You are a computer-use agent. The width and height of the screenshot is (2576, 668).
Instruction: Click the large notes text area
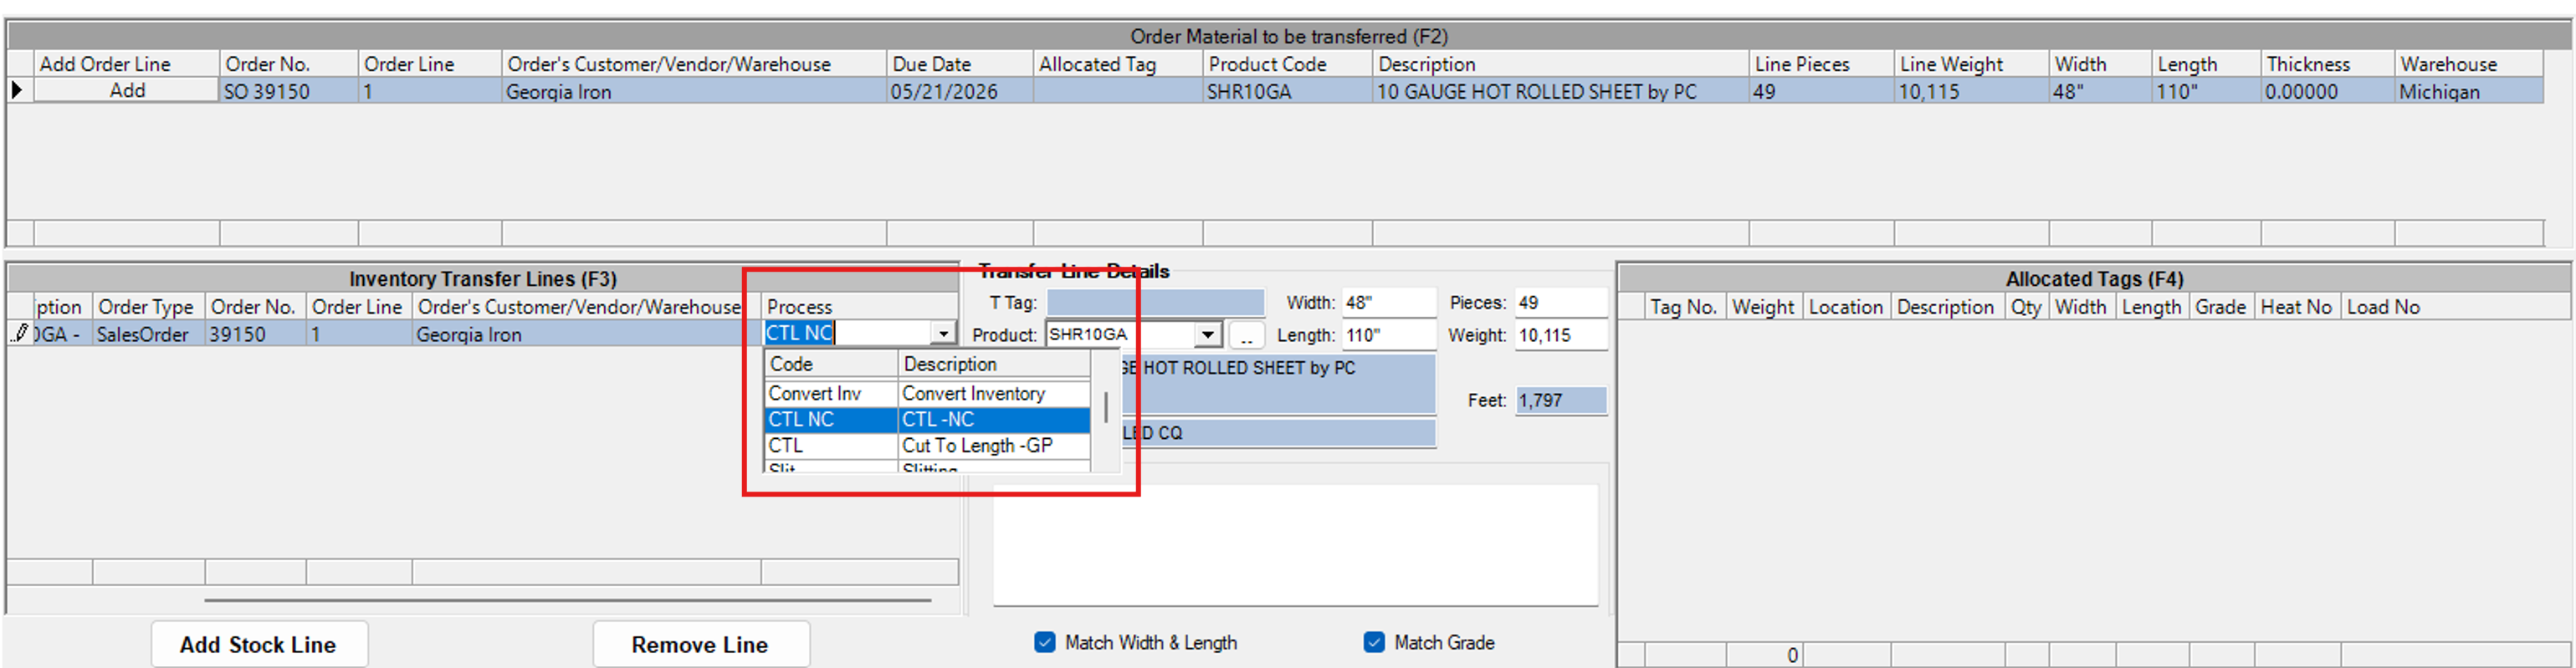1295,544
